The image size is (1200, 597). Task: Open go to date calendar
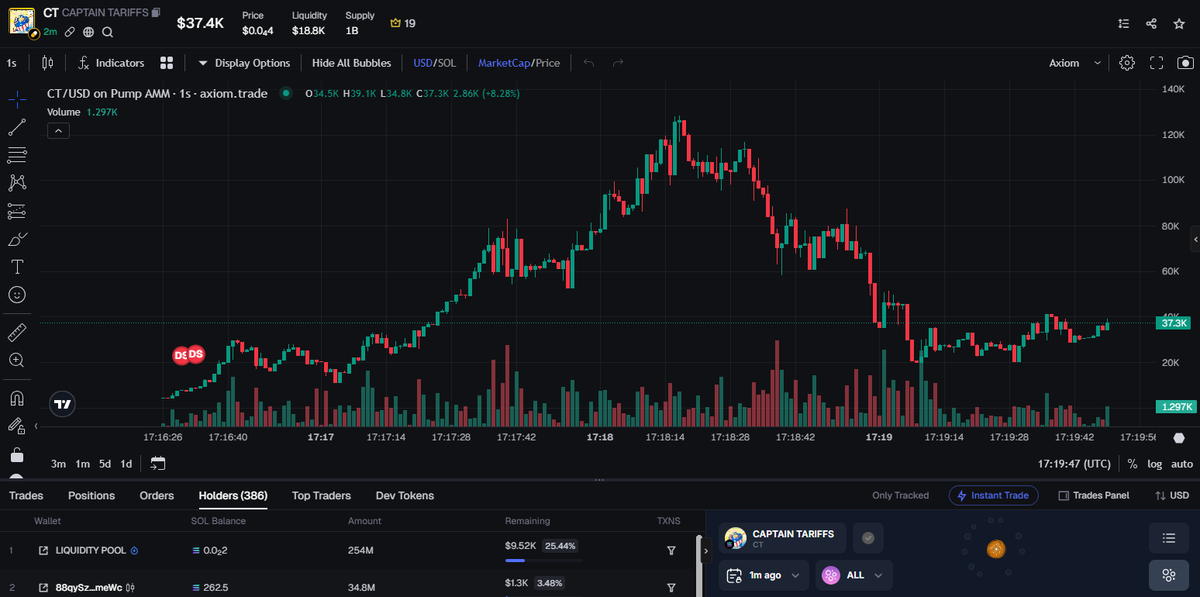tap(158, 464)
